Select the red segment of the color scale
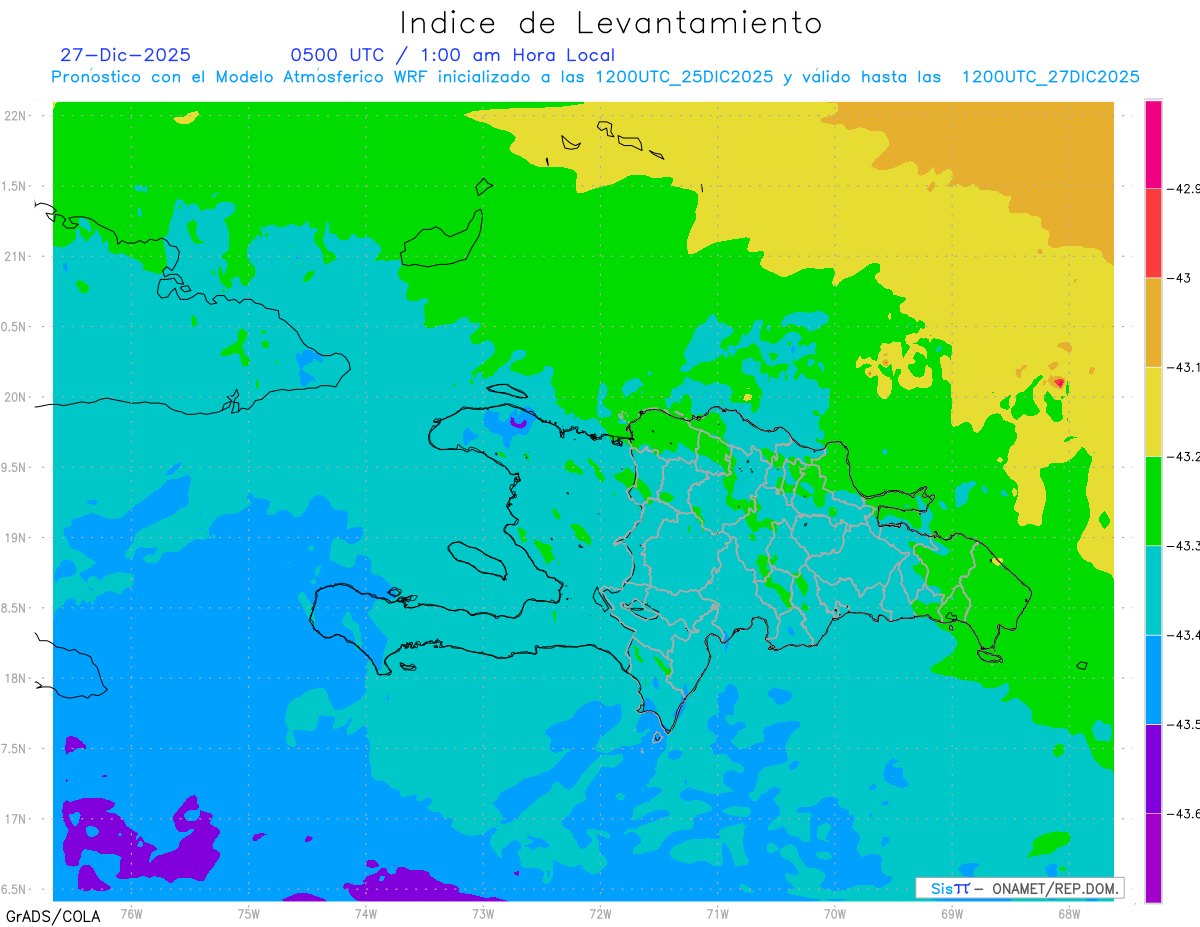 tap(1153, 233)
